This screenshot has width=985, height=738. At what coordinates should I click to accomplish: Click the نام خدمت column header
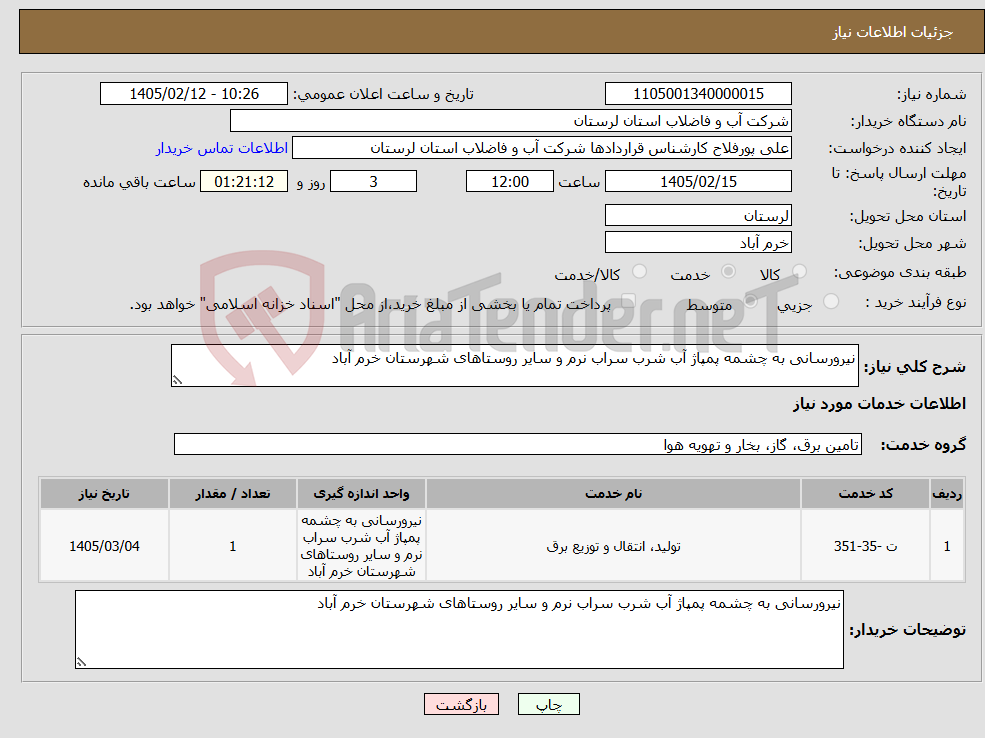pyautogui.click(x=613, y=494)
